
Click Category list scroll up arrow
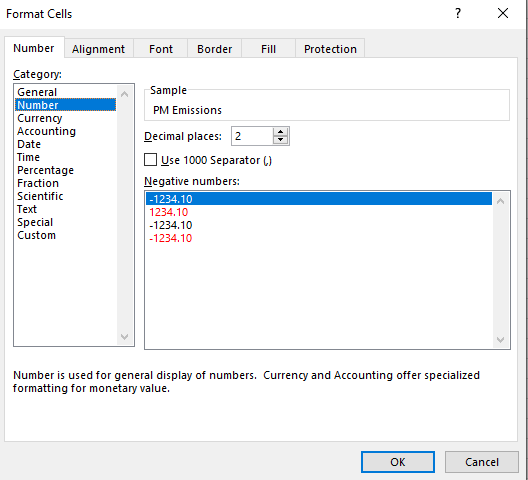(124, 94)
